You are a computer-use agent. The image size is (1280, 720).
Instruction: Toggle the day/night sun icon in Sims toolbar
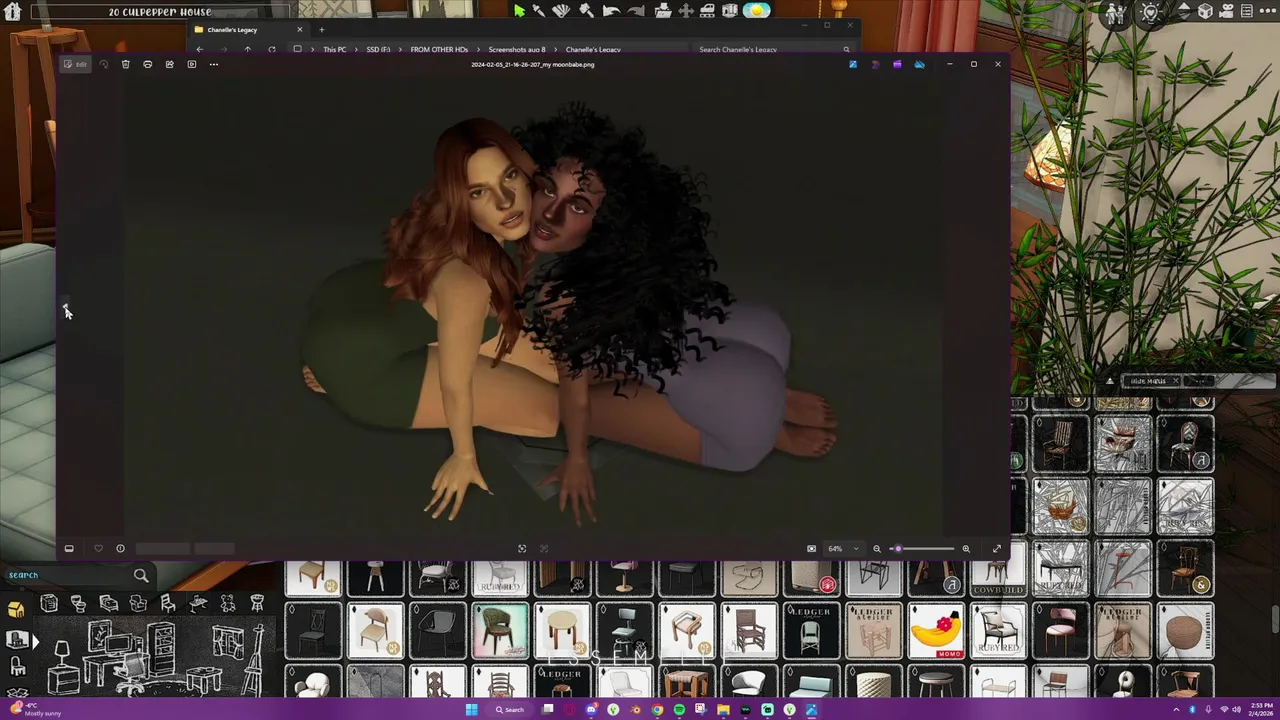[757, 11]
